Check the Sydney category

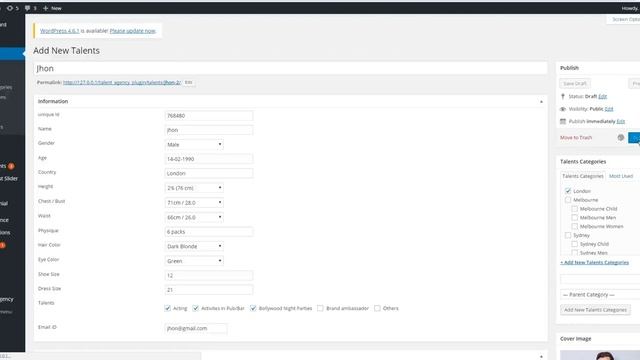pos(568,235)
